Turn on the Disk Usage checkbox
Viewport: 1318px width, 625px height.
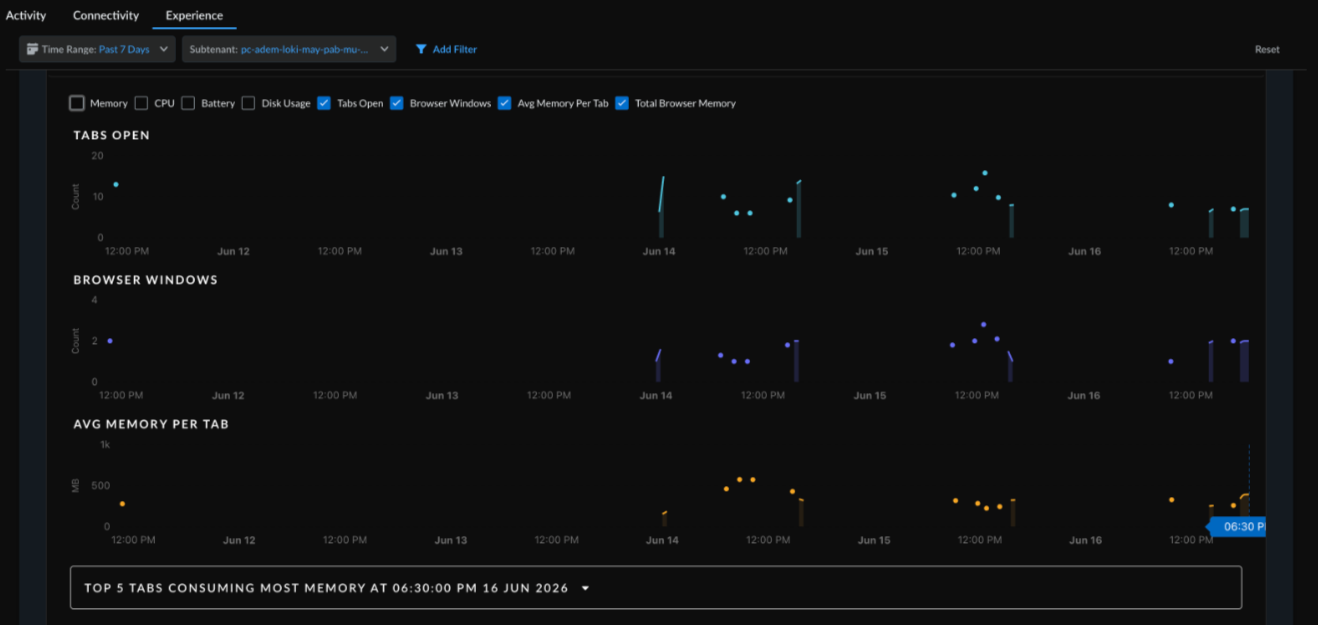[248, 103]
